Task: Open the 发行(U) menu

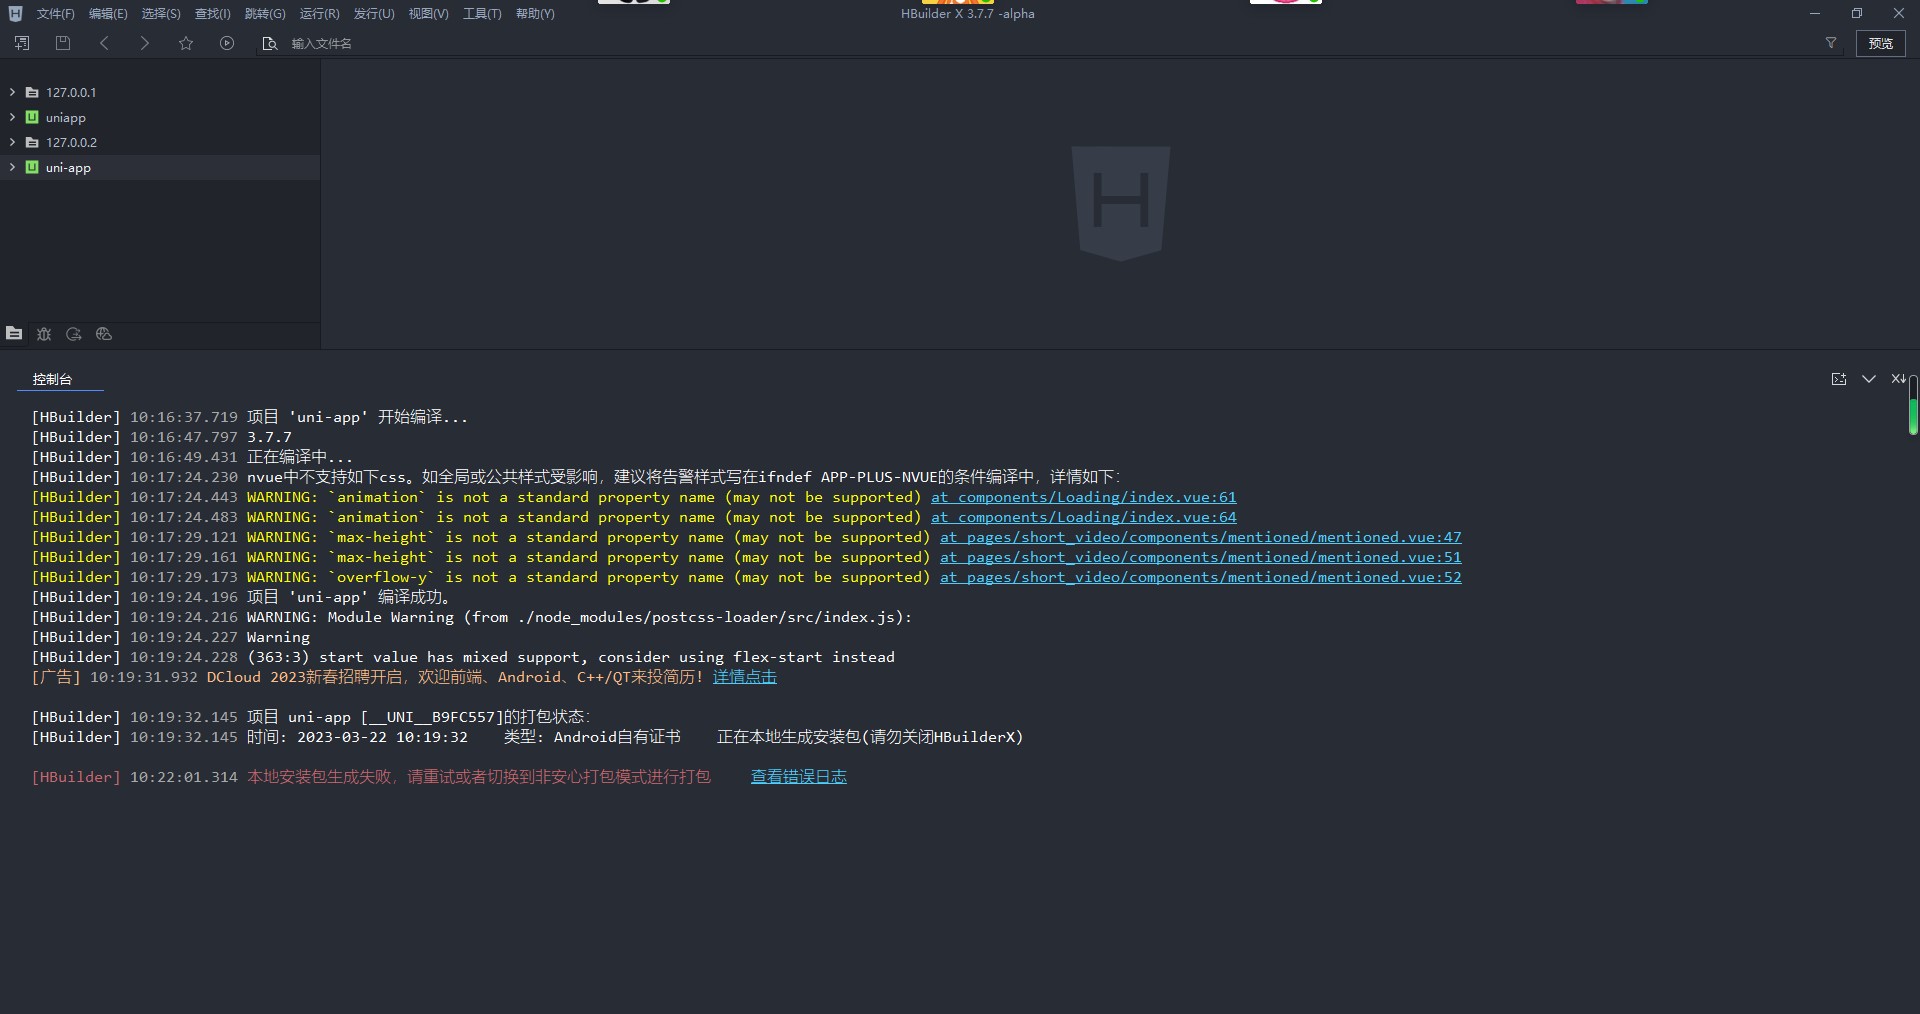Action: pos(374,14)
